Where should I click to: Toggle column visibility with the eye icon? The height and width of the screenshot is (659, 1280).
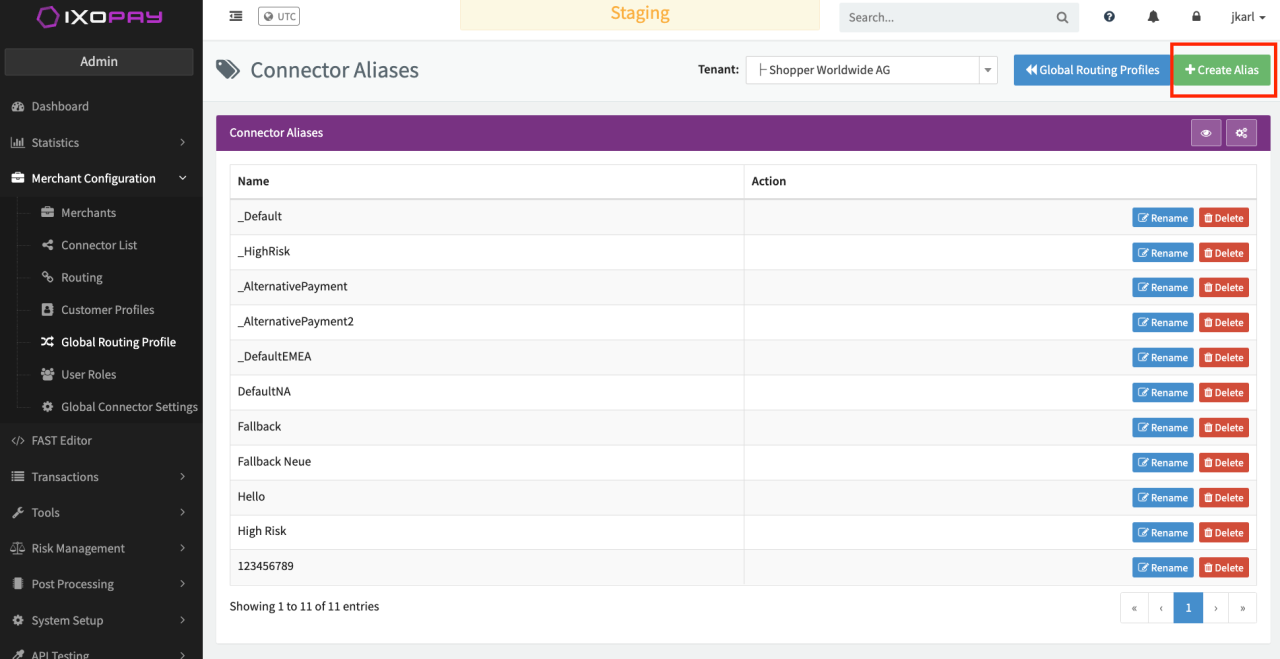coord(1206,133)
